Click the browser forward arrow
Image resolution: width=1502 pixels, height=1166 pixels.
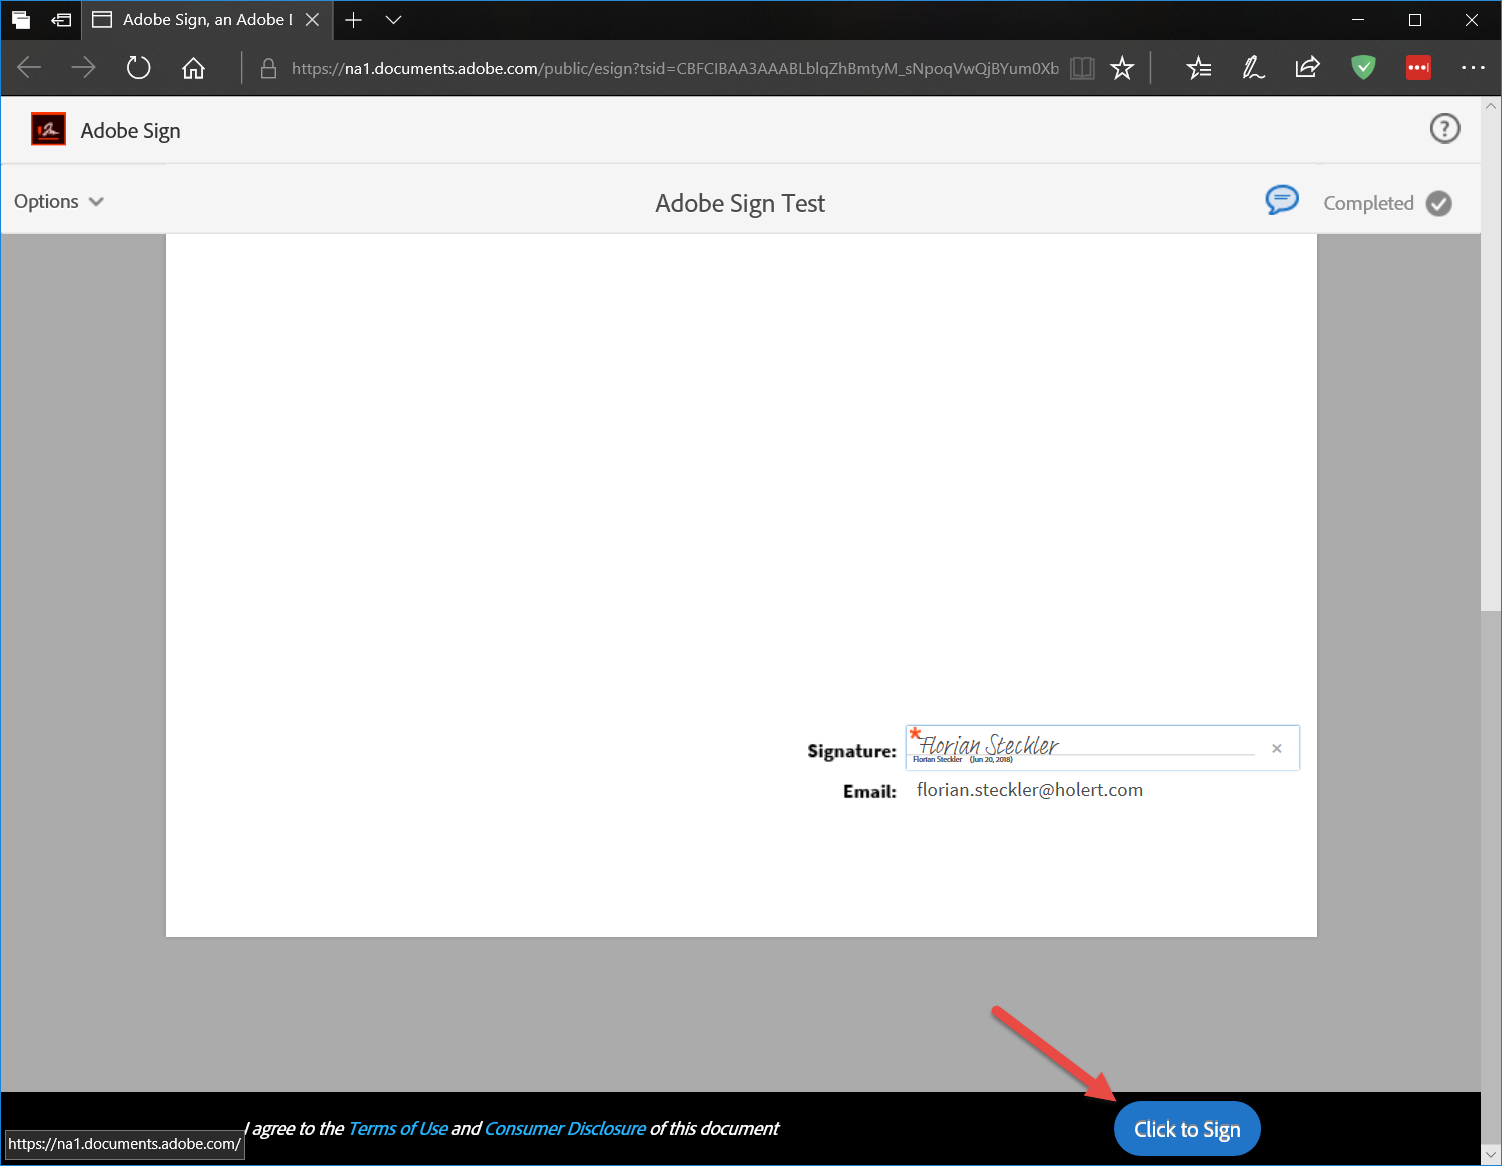[83, 68]
